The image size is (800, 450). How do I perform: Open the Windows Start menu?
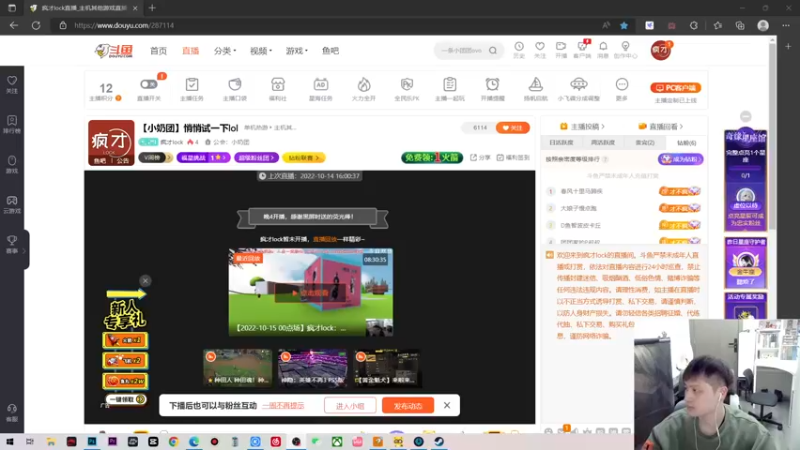(x=10, y=441)
